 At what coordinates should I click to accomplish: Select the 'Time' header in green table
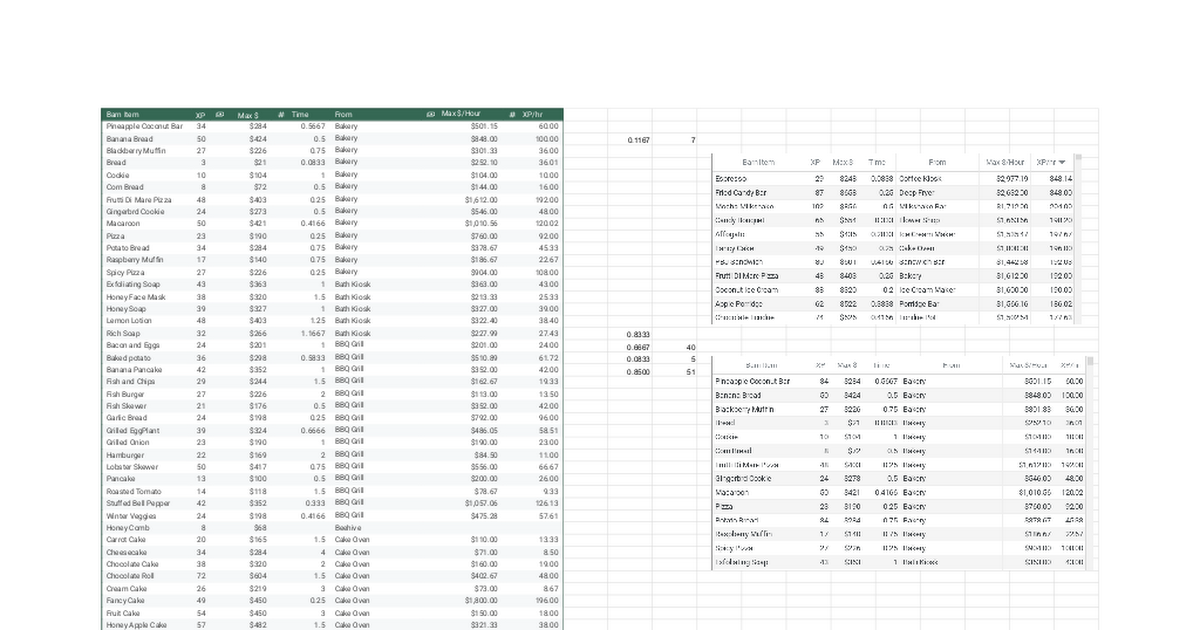pos(300,114)
